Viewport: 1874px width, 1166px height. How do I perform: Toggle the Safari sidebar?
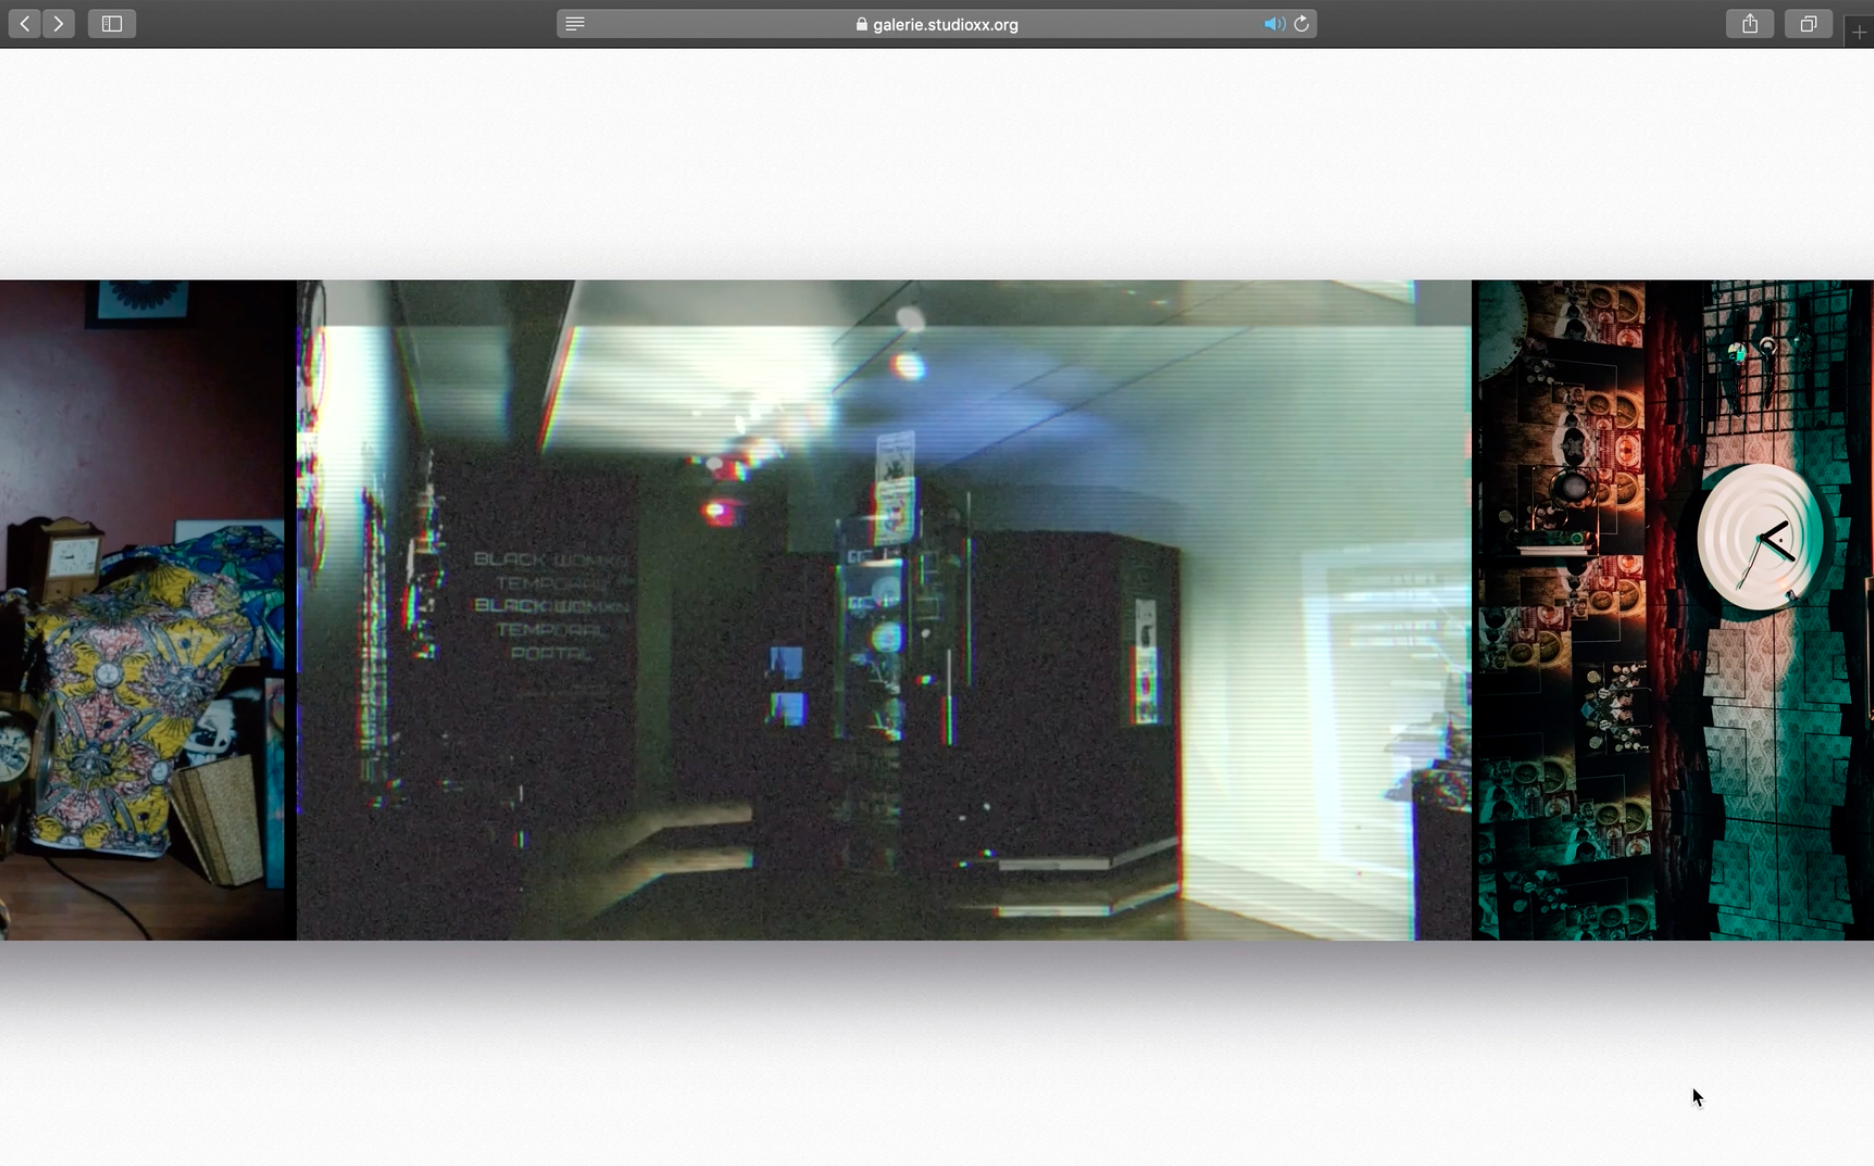(112, 23)
